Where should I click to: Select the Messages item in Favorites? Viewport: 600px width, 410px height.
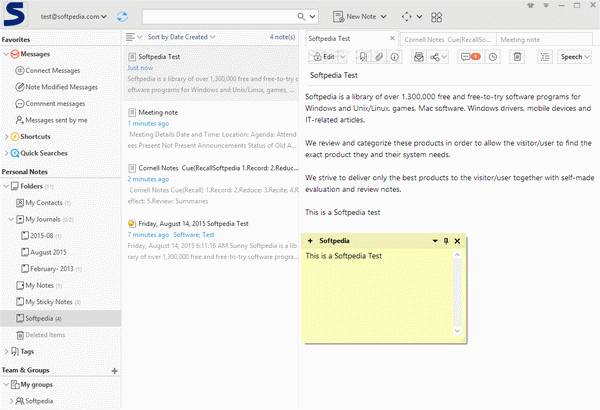click(x=35, y=54)
